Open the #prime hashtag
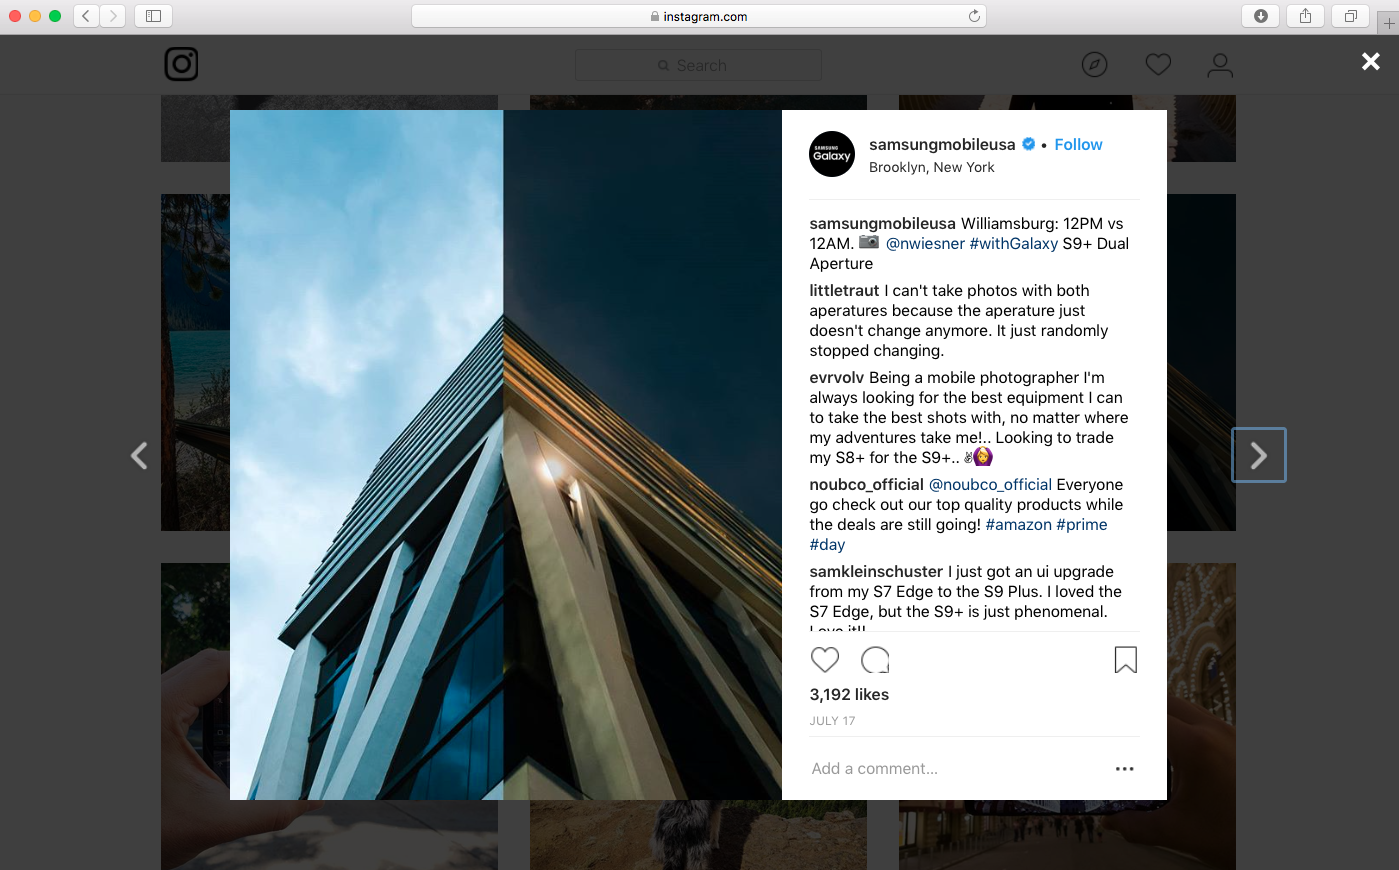Image resolution: width=1399 pixels, height=870 pixels. (1082, 524)
